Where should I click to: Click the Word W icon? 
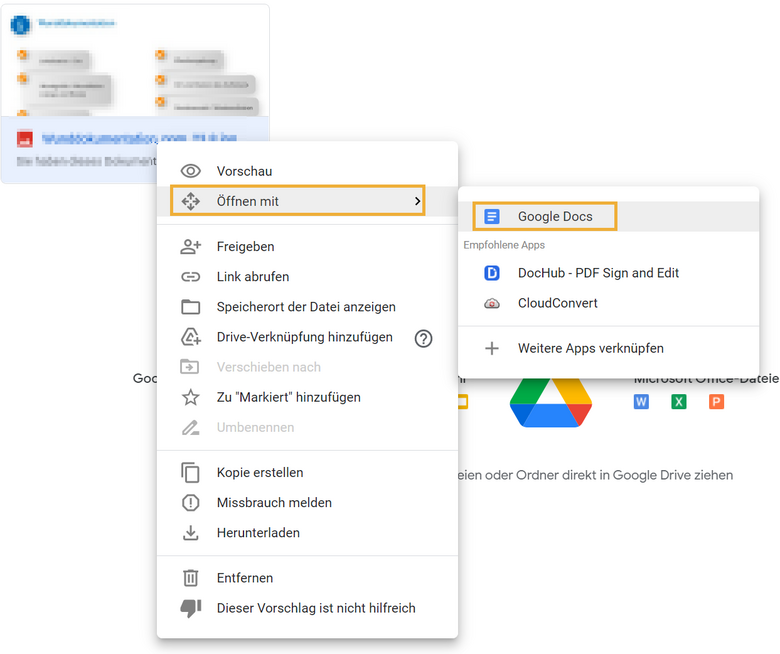641,401
